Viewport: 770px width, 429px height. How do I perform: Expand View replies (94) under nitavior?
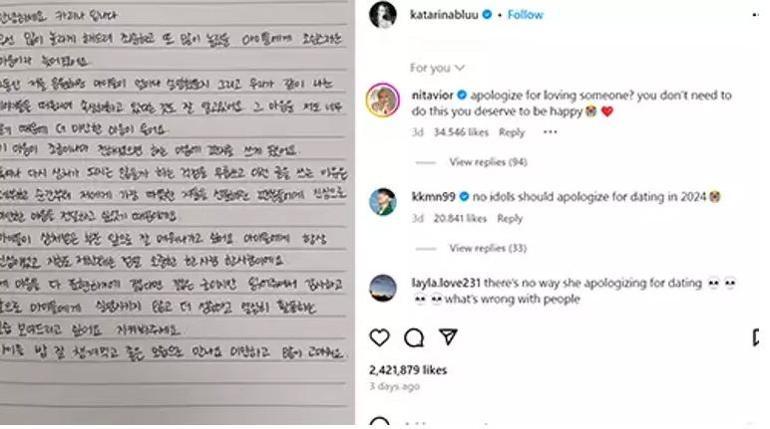488,162
